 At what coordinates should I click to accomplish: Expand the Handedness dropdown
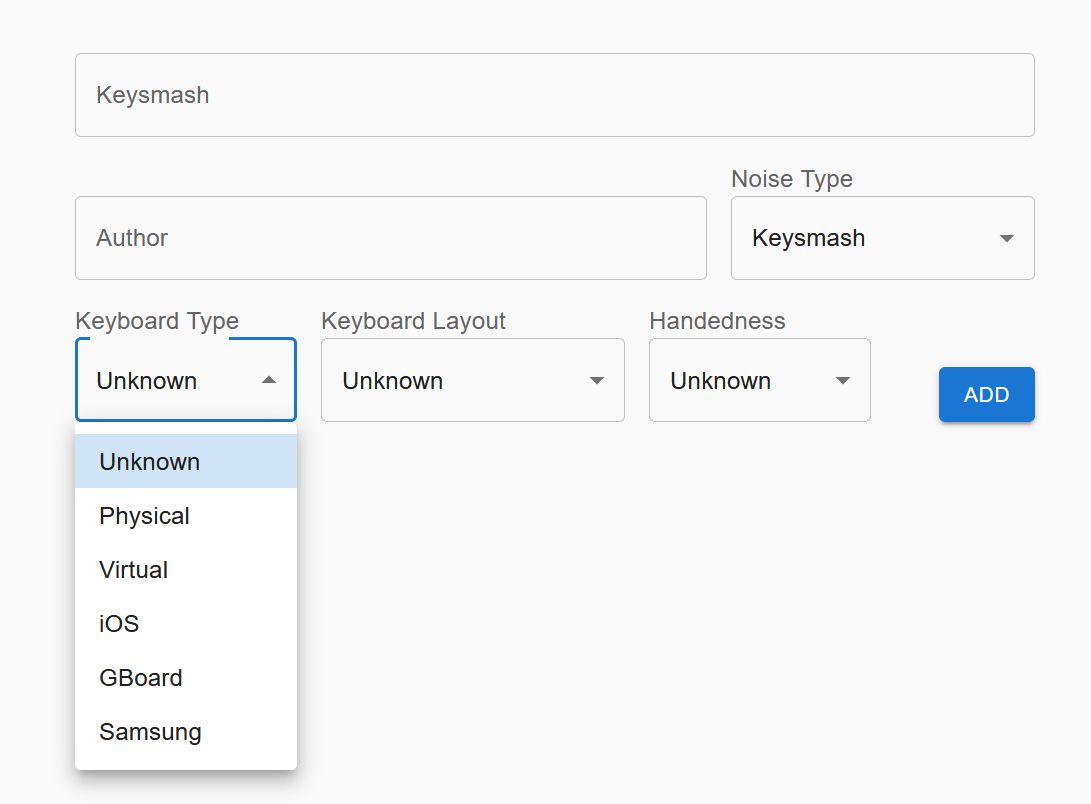(x=745, y=380)
